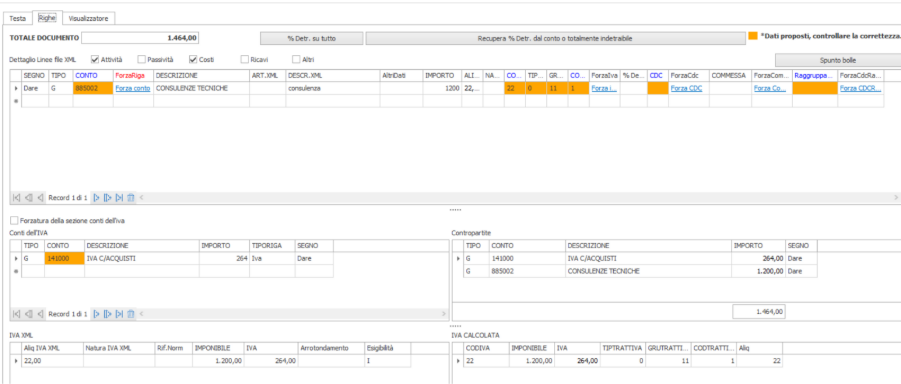Image resolution: width=901 pixels, height=384 pixels.
Task: Click Recupera % Detr. dal conto button
Action: [555, 39]
